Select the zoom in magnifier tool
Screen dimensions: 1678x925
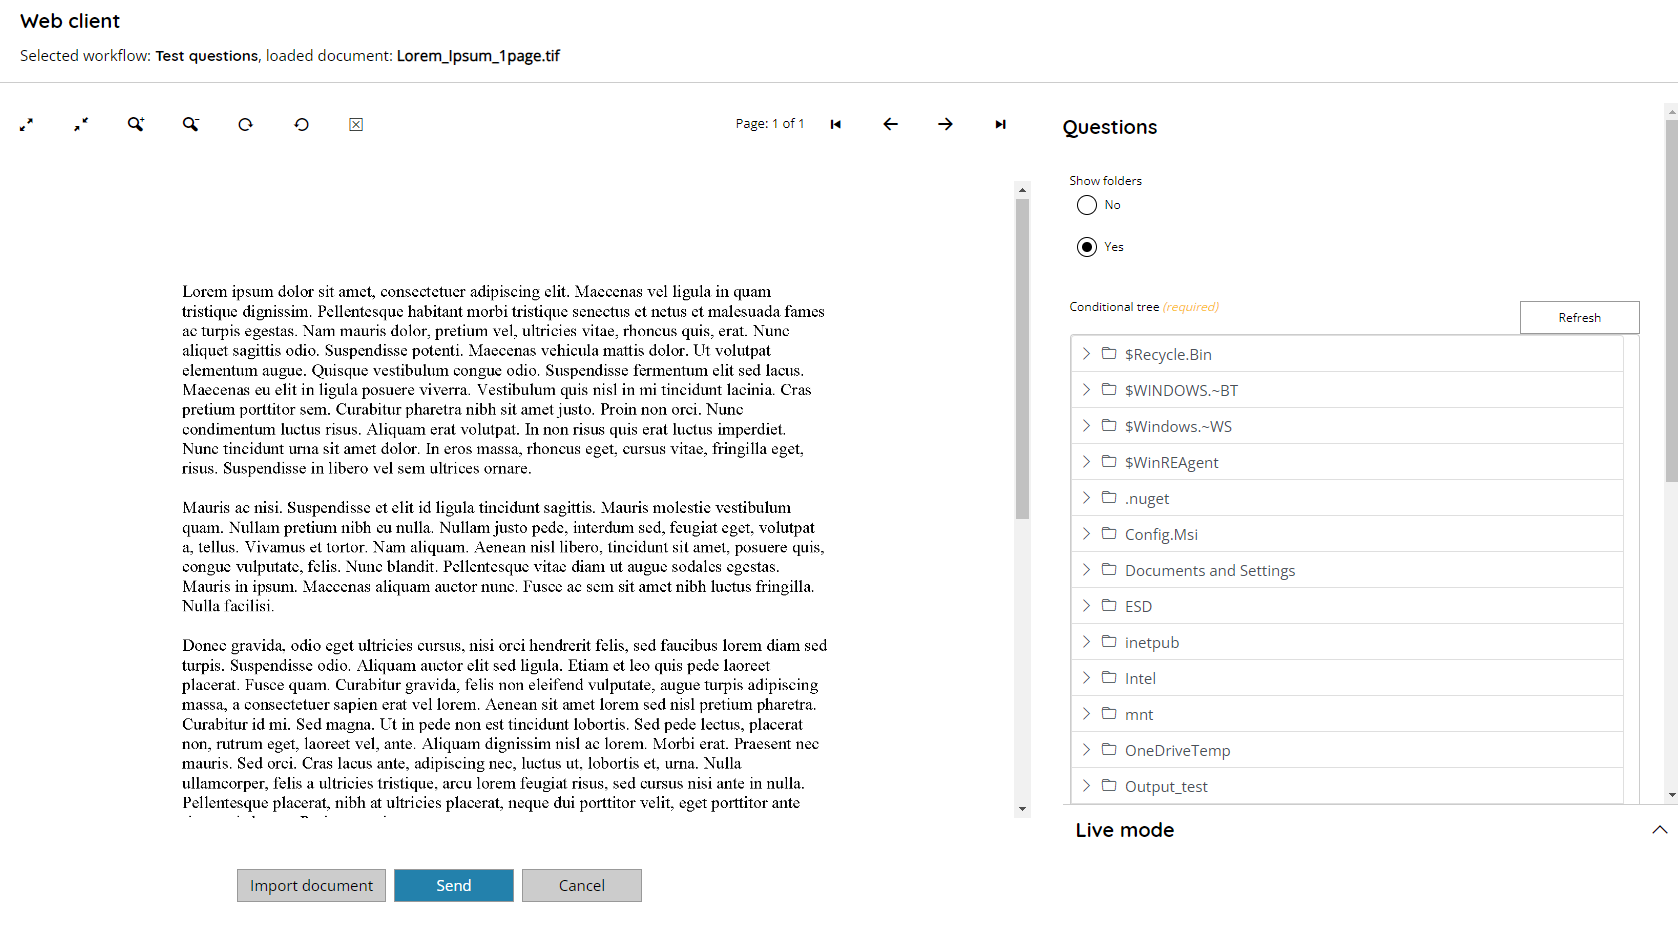(136, 124)
